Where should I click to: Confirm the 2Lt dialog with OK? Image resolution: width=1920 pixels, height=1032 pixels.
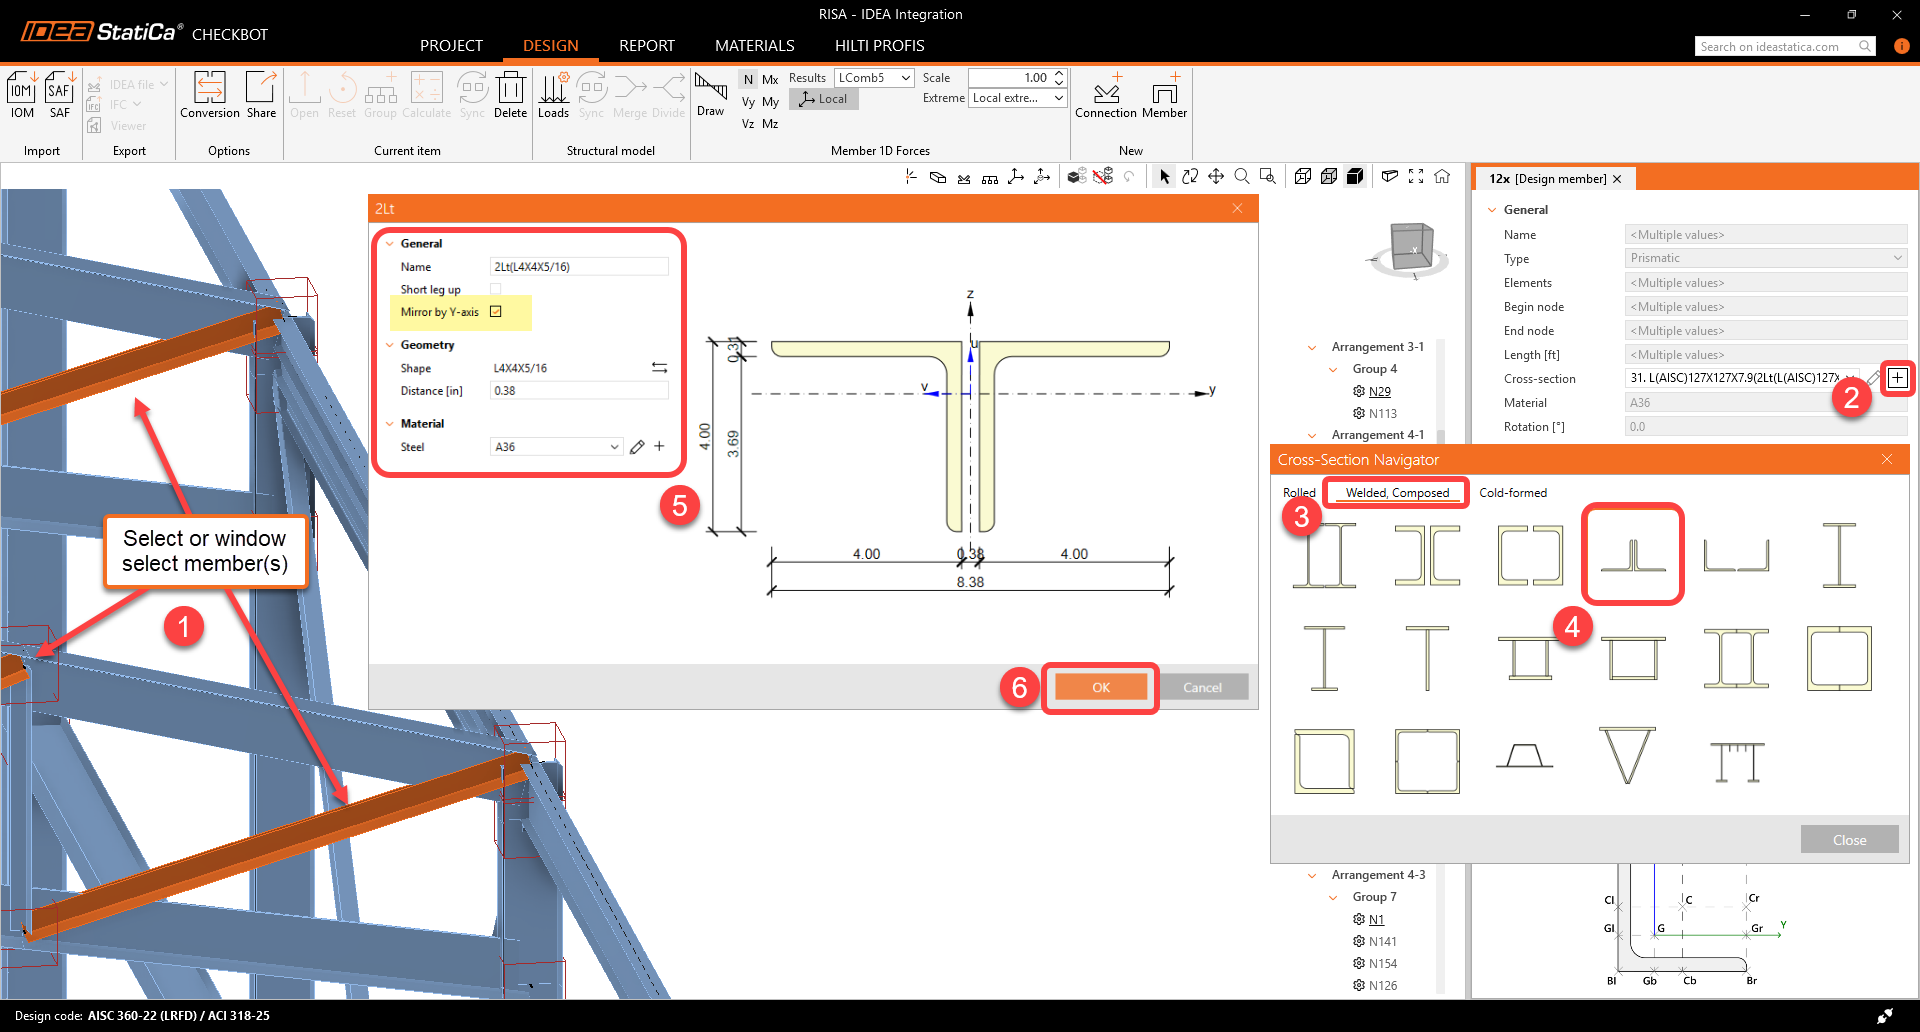click(x=1101, y=687)
